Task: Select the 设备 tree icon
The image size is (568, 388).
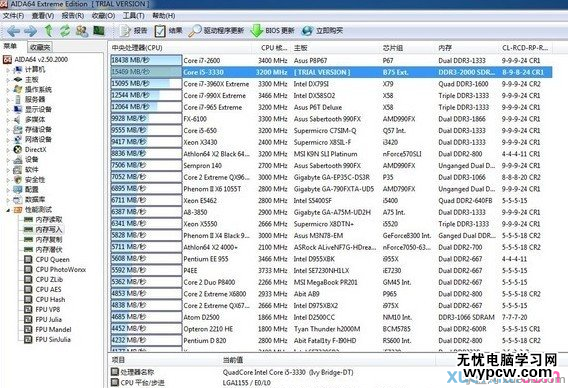Action: tap(17, 159)
